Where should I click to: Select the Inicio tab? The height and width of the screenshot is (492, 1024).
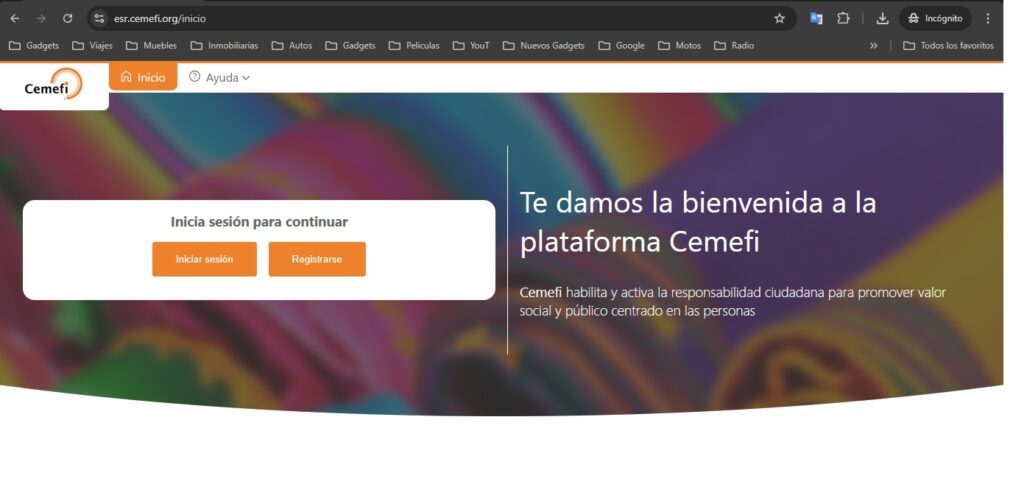click(143, 77)
